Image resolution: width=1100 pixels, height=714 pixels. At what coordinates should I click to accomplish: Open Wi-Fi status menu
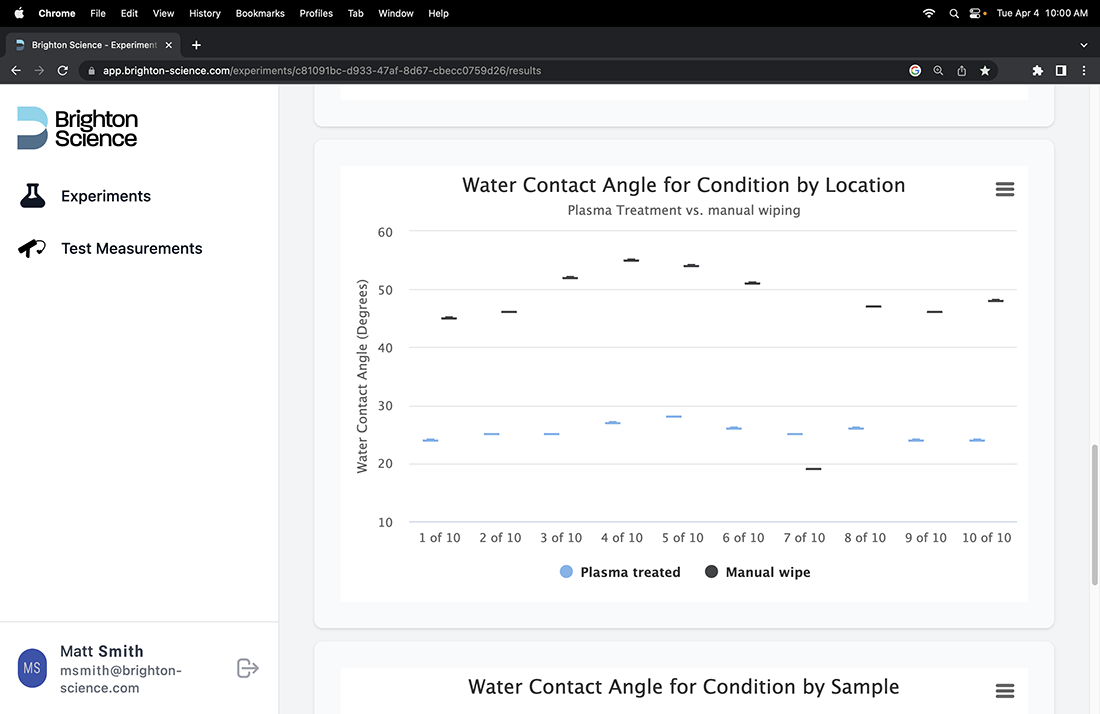pyautogui.click(x=929, y=13)
